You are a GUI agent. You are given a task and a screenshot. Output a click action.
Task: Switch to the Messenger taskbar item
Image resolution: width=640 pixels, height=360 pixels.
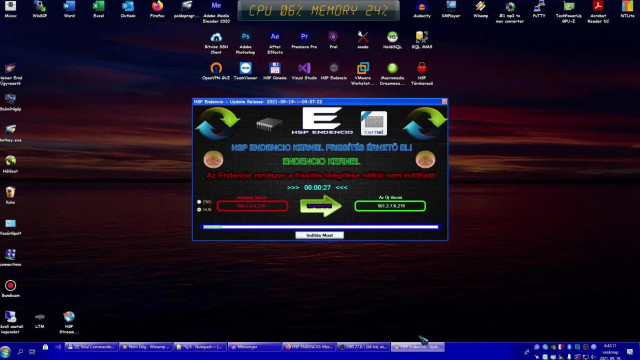(254, 347)
